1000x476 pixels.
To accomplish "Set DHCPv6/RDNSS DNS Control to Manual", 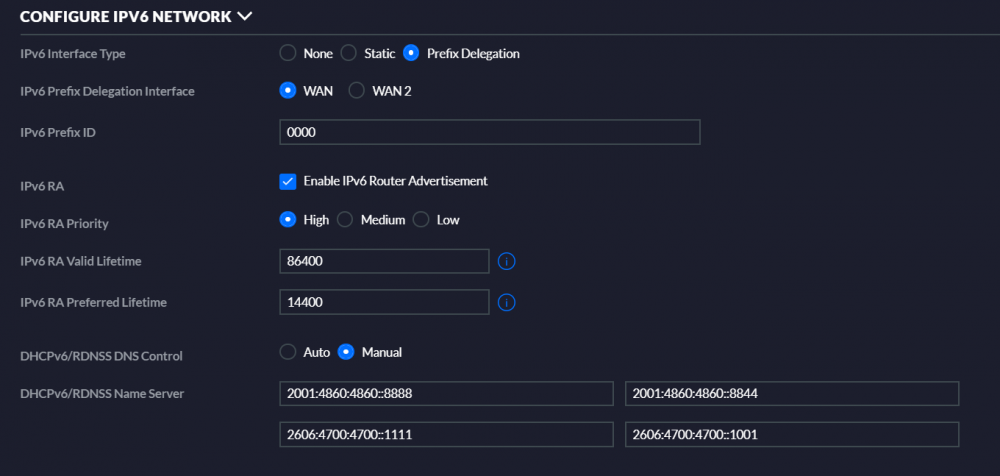I will tap(346, 352).
